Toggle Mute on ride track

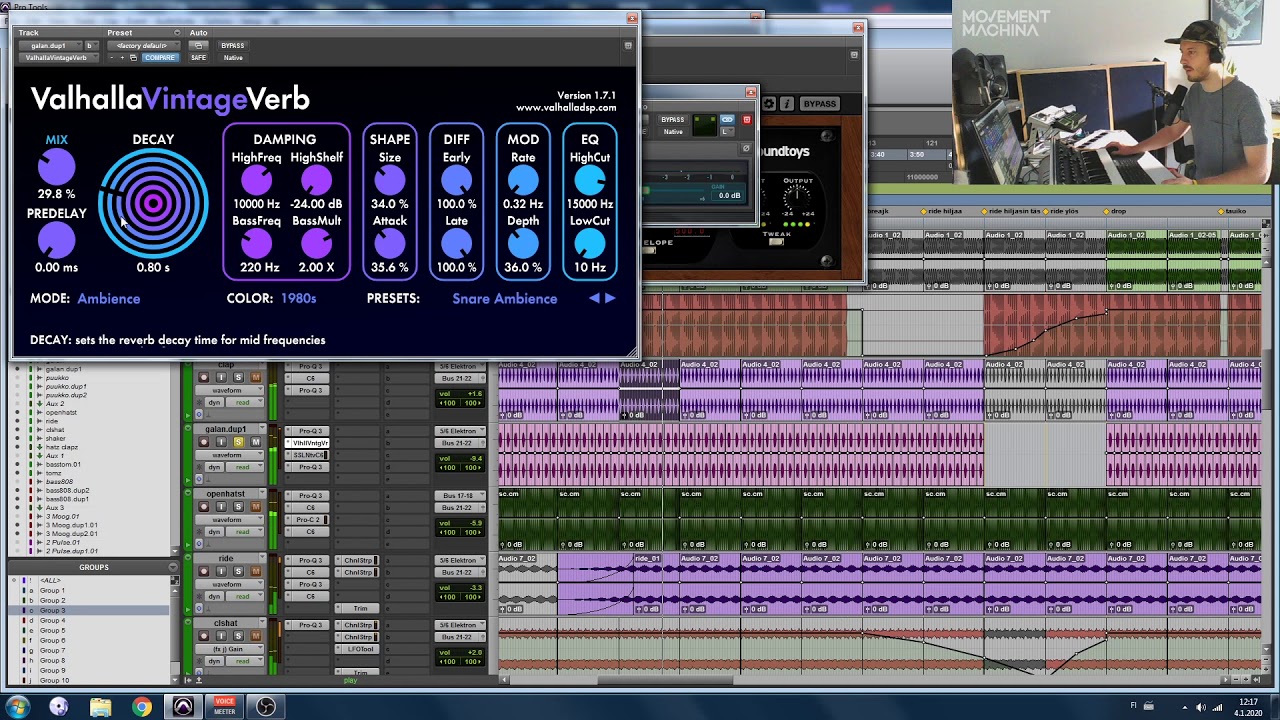click(x=255, y=571)
